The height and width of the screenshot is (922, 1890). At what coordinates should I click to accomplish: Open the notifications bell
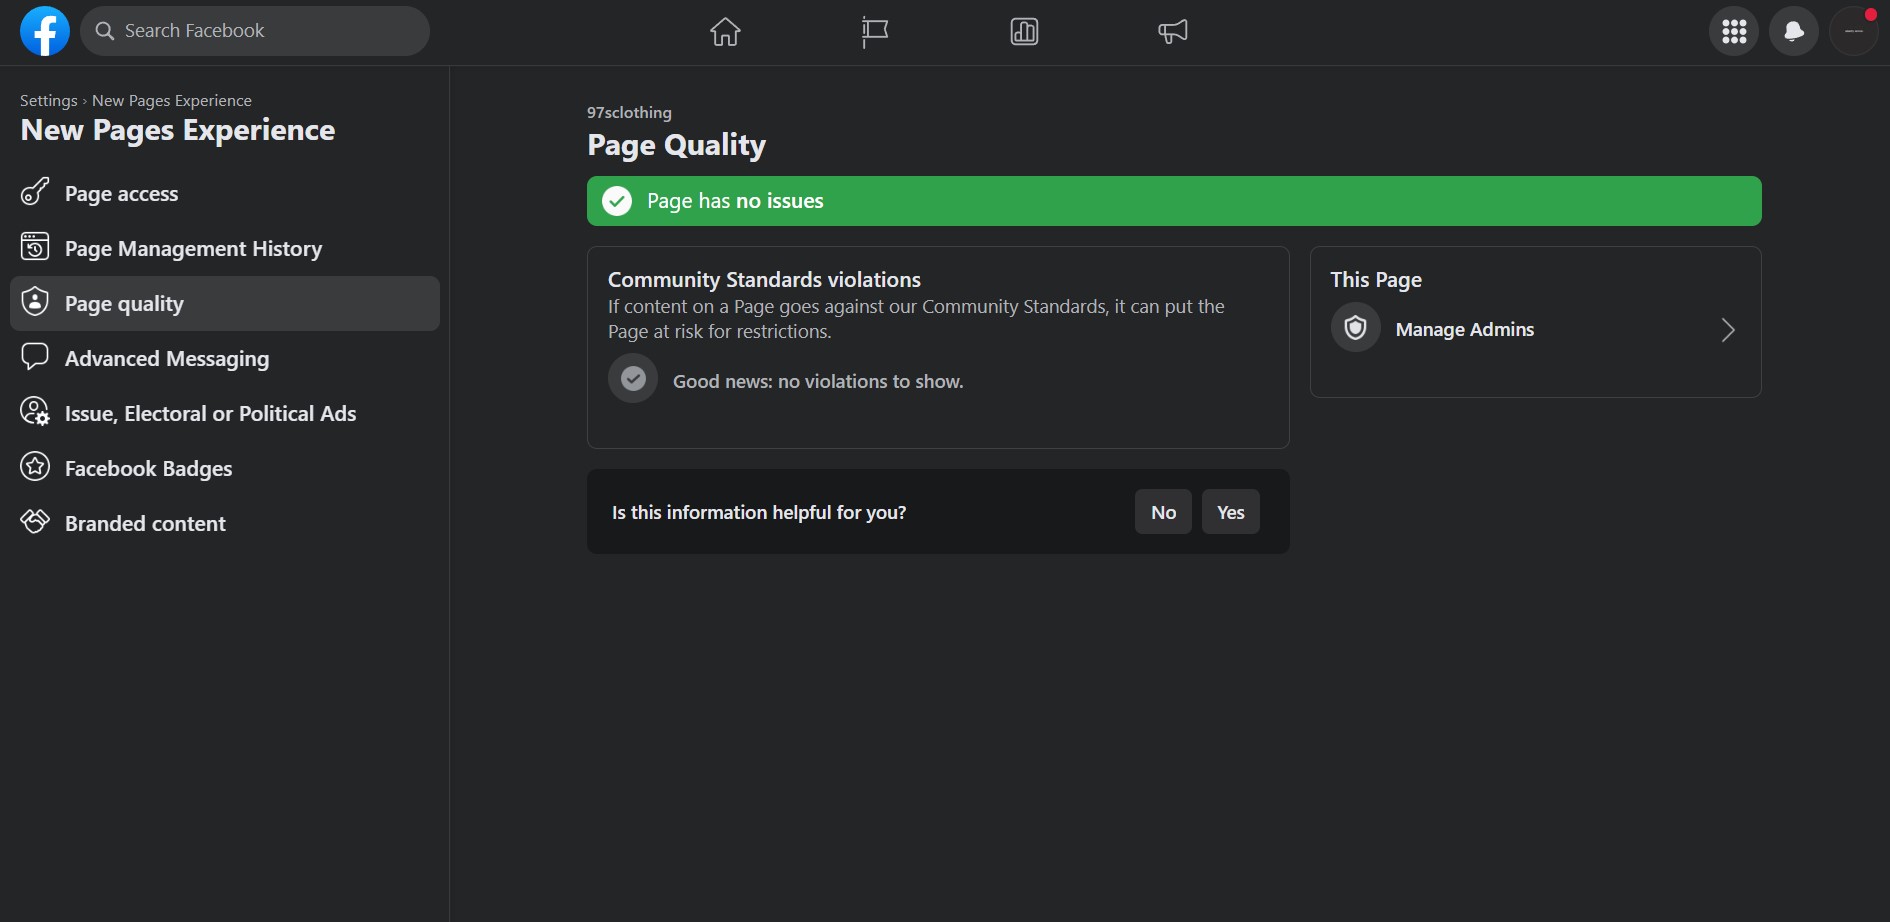click(x=1794, y=32)
